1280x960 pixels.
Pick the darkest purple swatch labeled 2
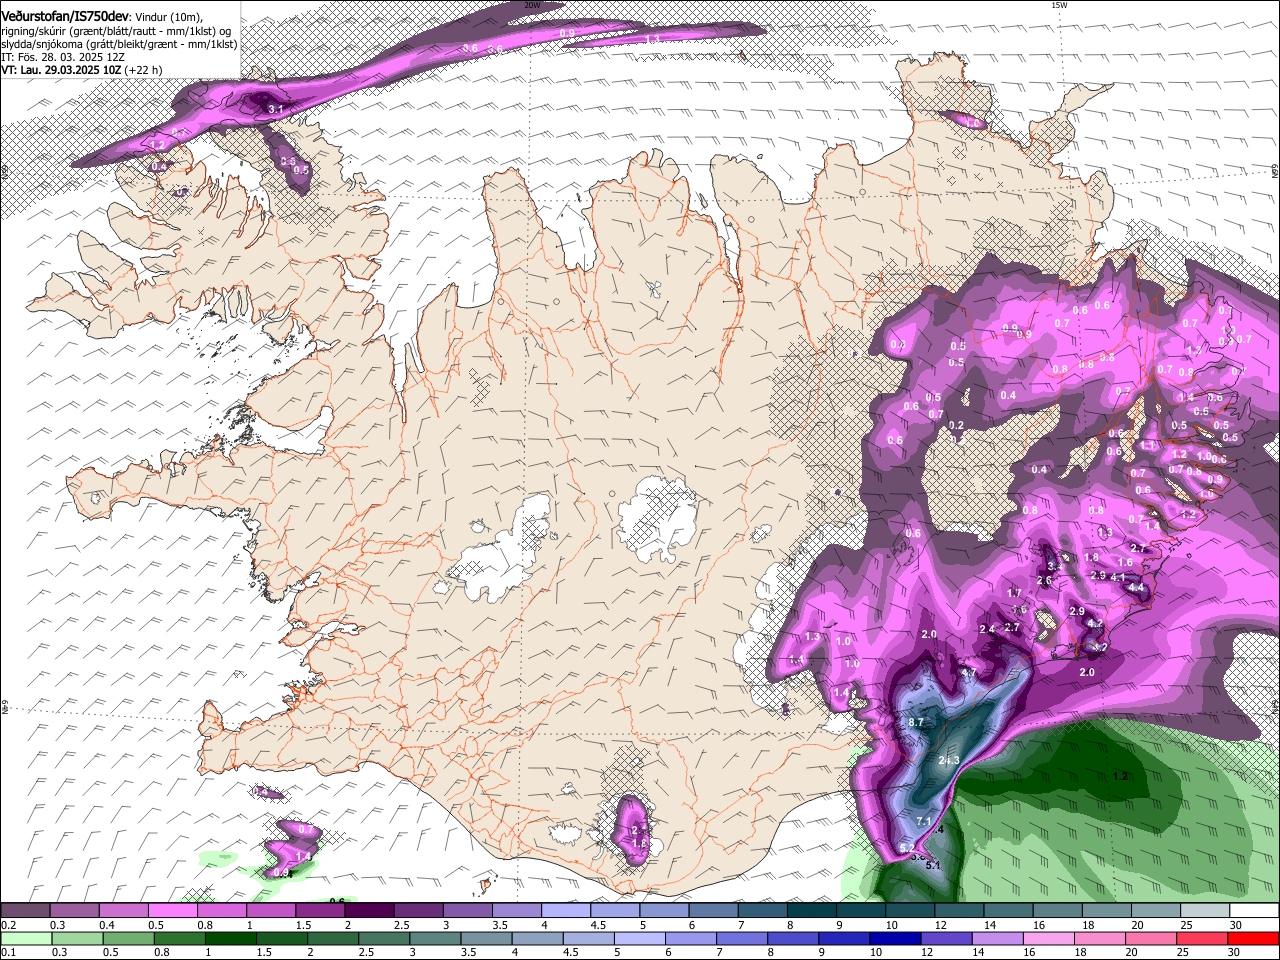[x=368, y=911]
